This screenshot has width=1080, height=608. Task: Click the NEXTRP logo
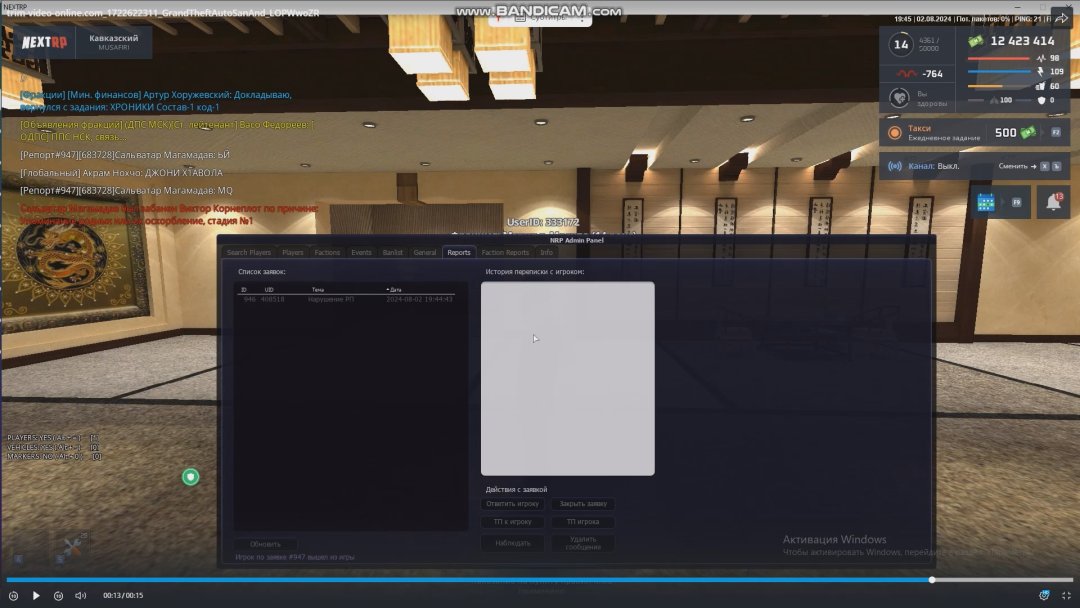coord(44,43)
